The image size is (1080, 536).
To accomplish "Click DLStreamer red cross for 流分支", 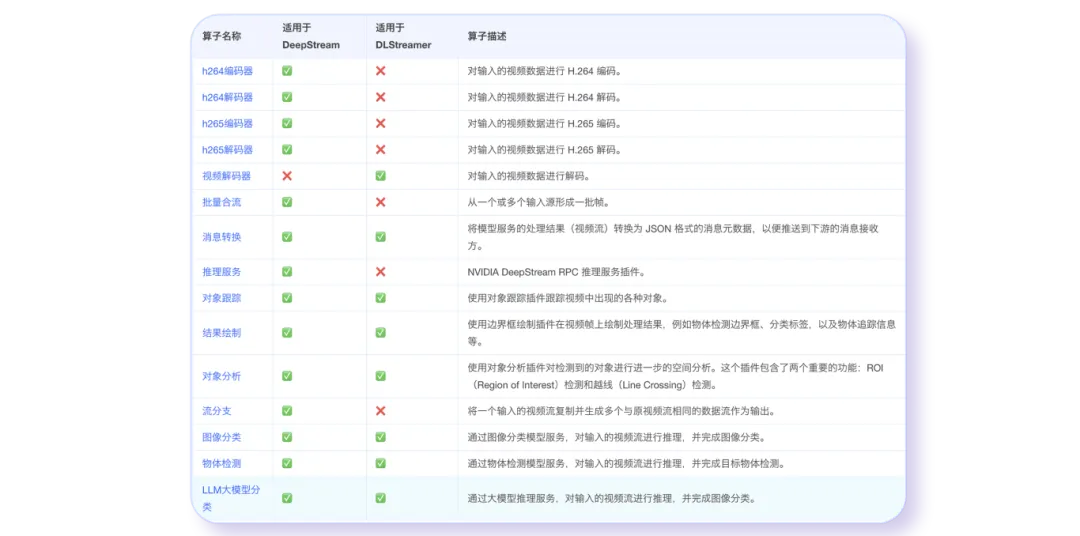I will (380, 411).
